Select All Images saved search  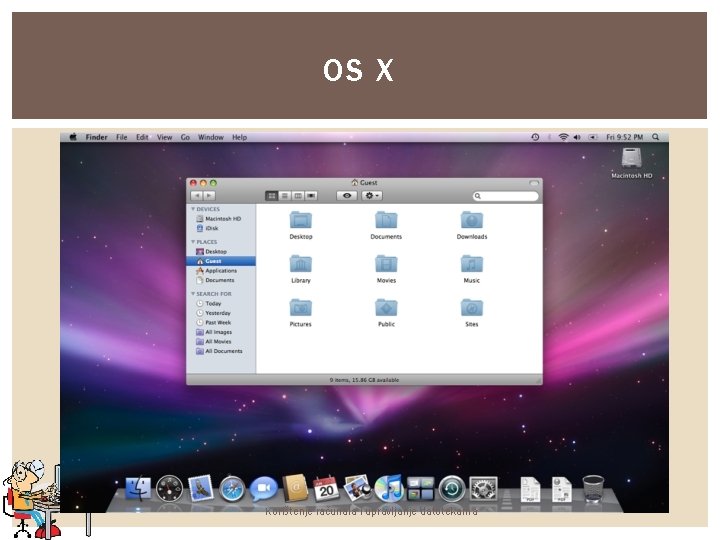[221, 332]
